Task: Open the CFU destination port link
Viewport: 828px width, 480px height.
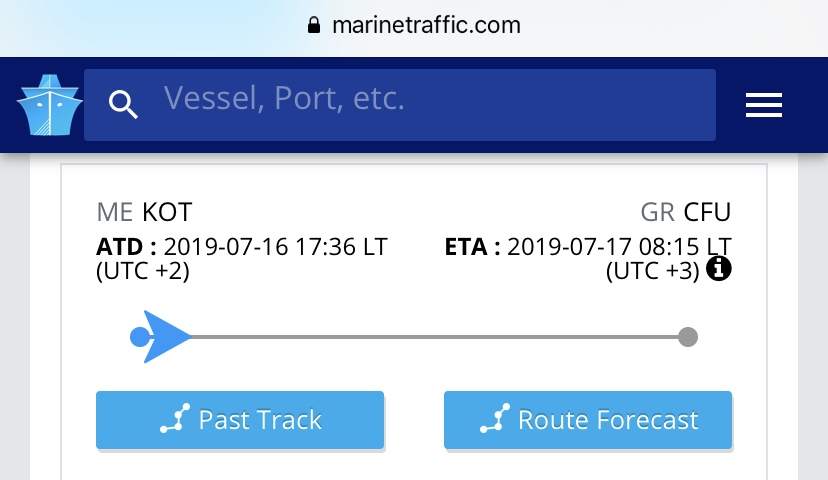Action: click(x=707, y=212)
